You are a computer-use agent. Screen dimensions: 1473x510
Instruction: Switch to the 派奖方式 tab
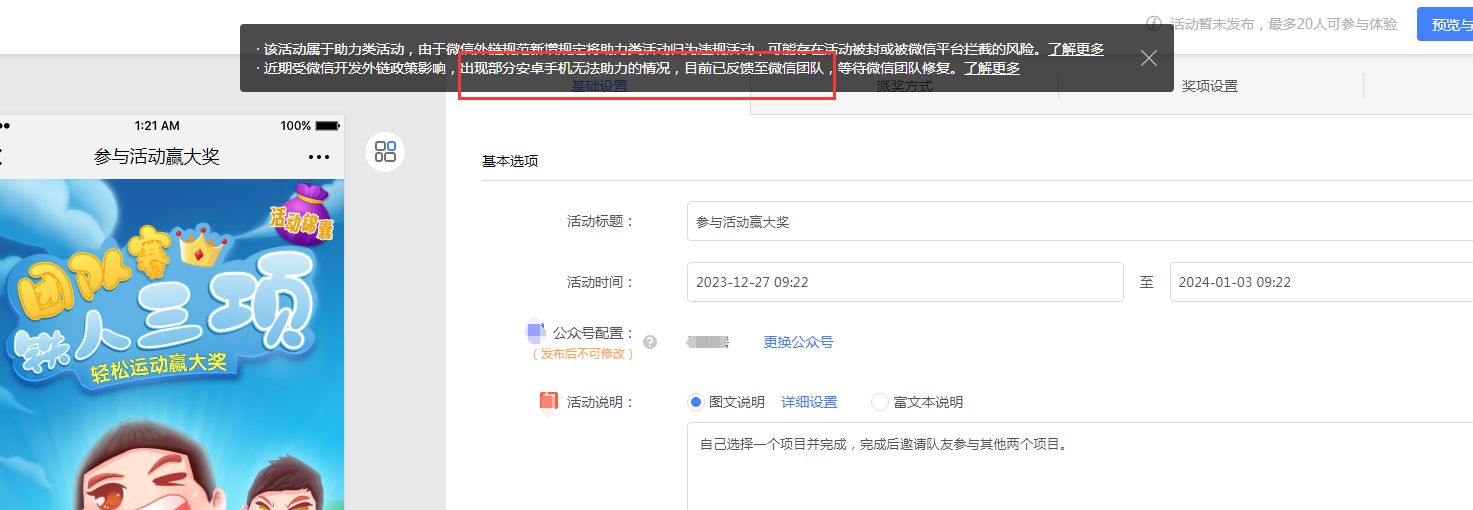click(904, 87)
